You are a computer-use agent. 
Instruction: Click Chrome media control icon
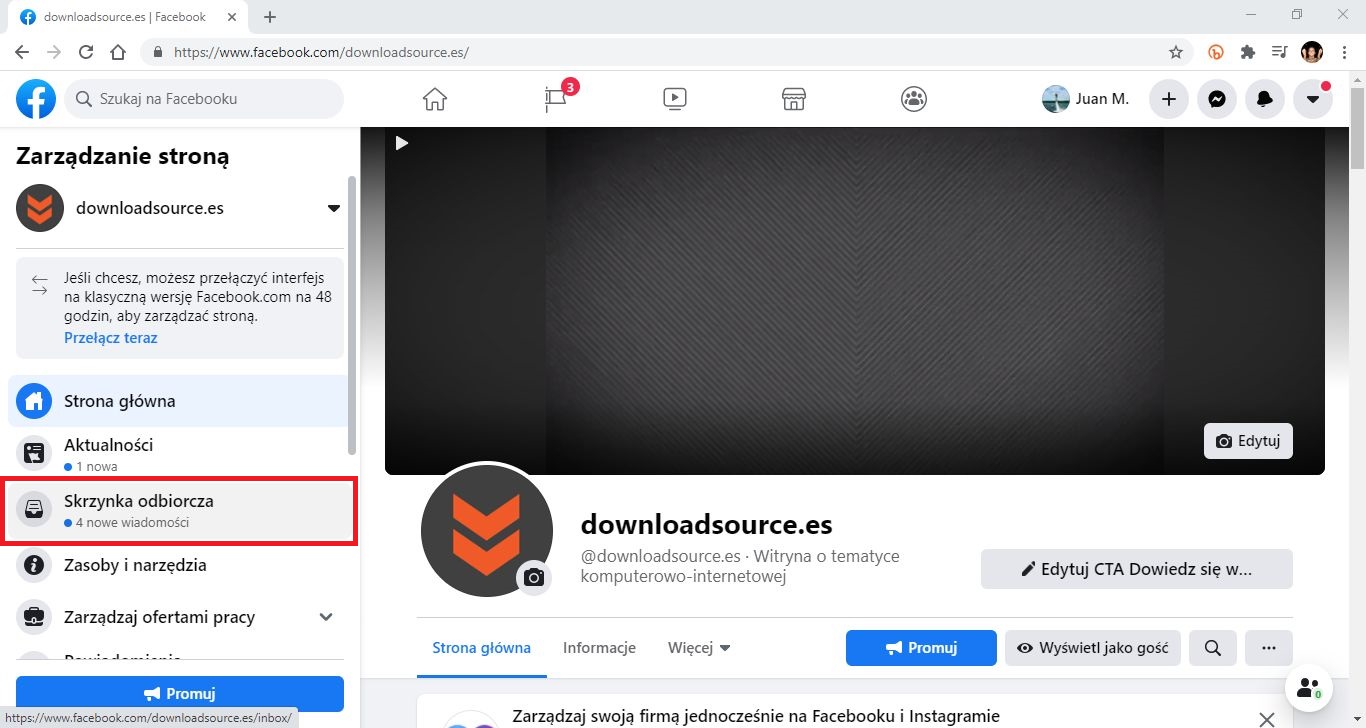1279,52
